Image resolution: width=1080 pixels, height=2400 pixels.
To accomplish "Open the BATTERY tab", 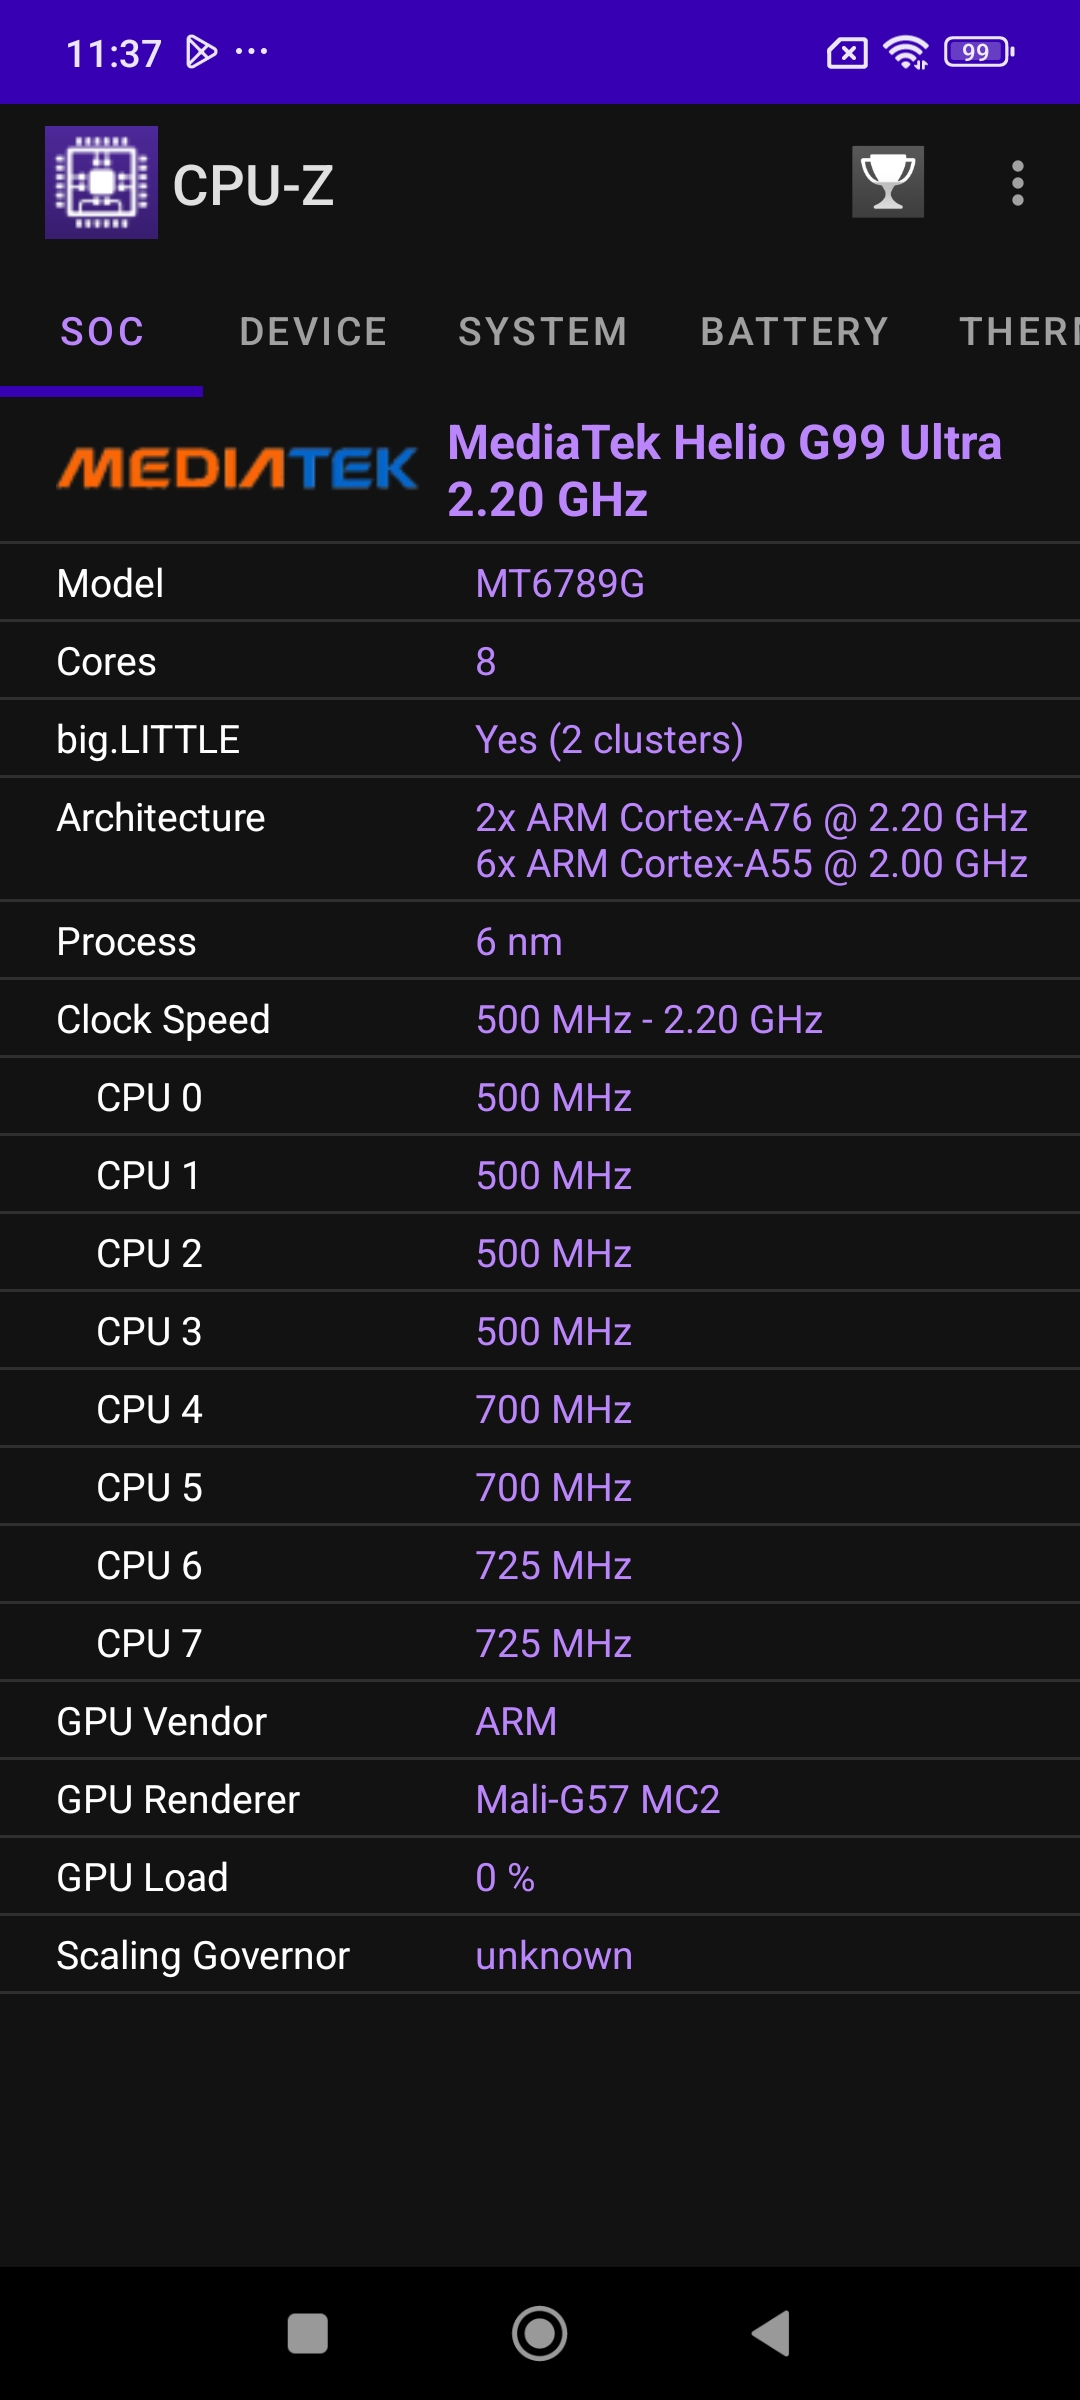I will click(794, 332).
